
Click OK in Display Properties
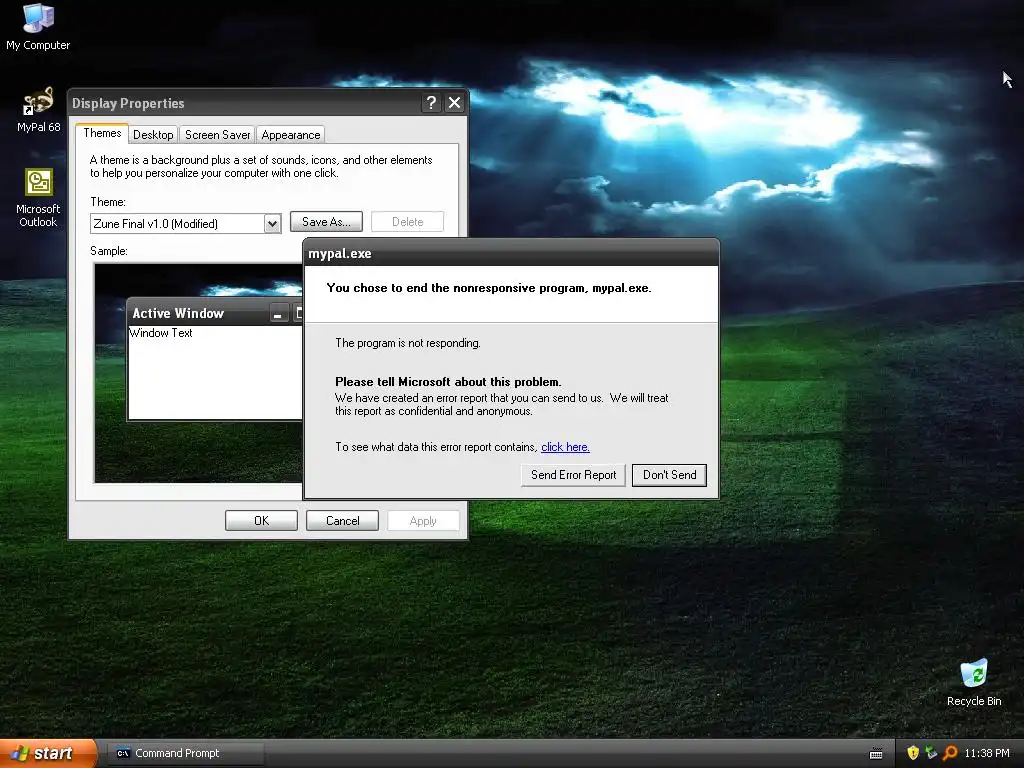pos(261,520)
